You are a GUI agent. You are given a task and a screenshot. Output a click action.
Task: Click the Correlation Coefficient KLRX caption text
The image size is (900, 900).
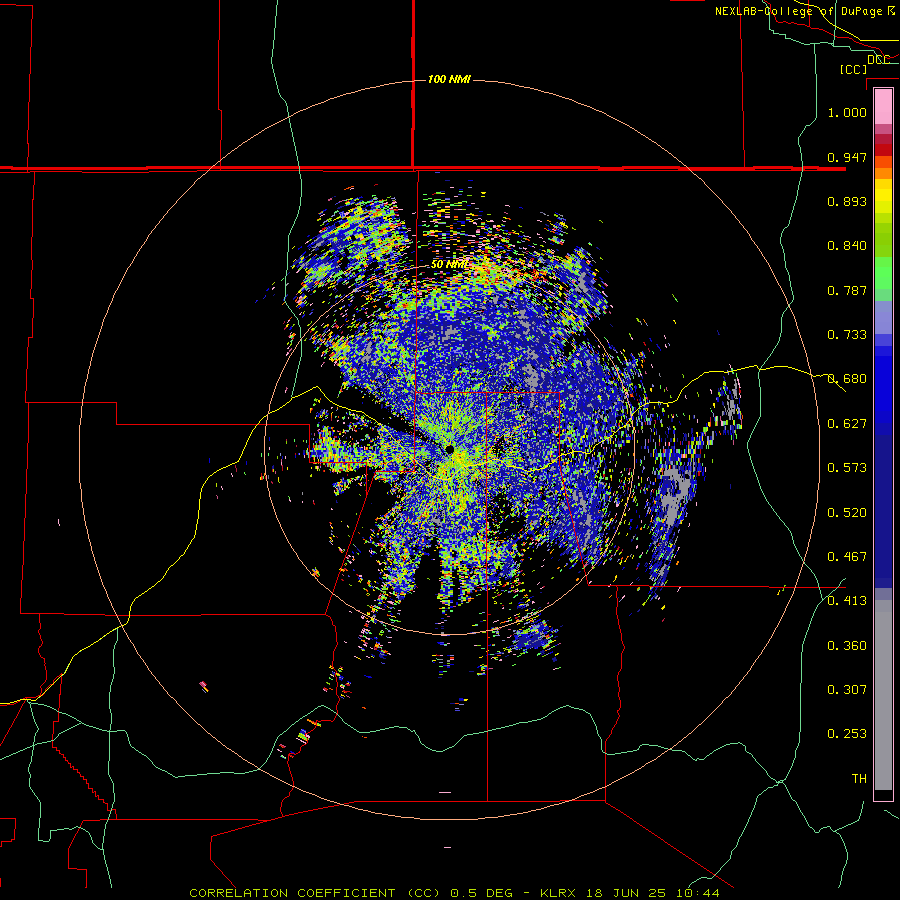[x=454, y=893]
